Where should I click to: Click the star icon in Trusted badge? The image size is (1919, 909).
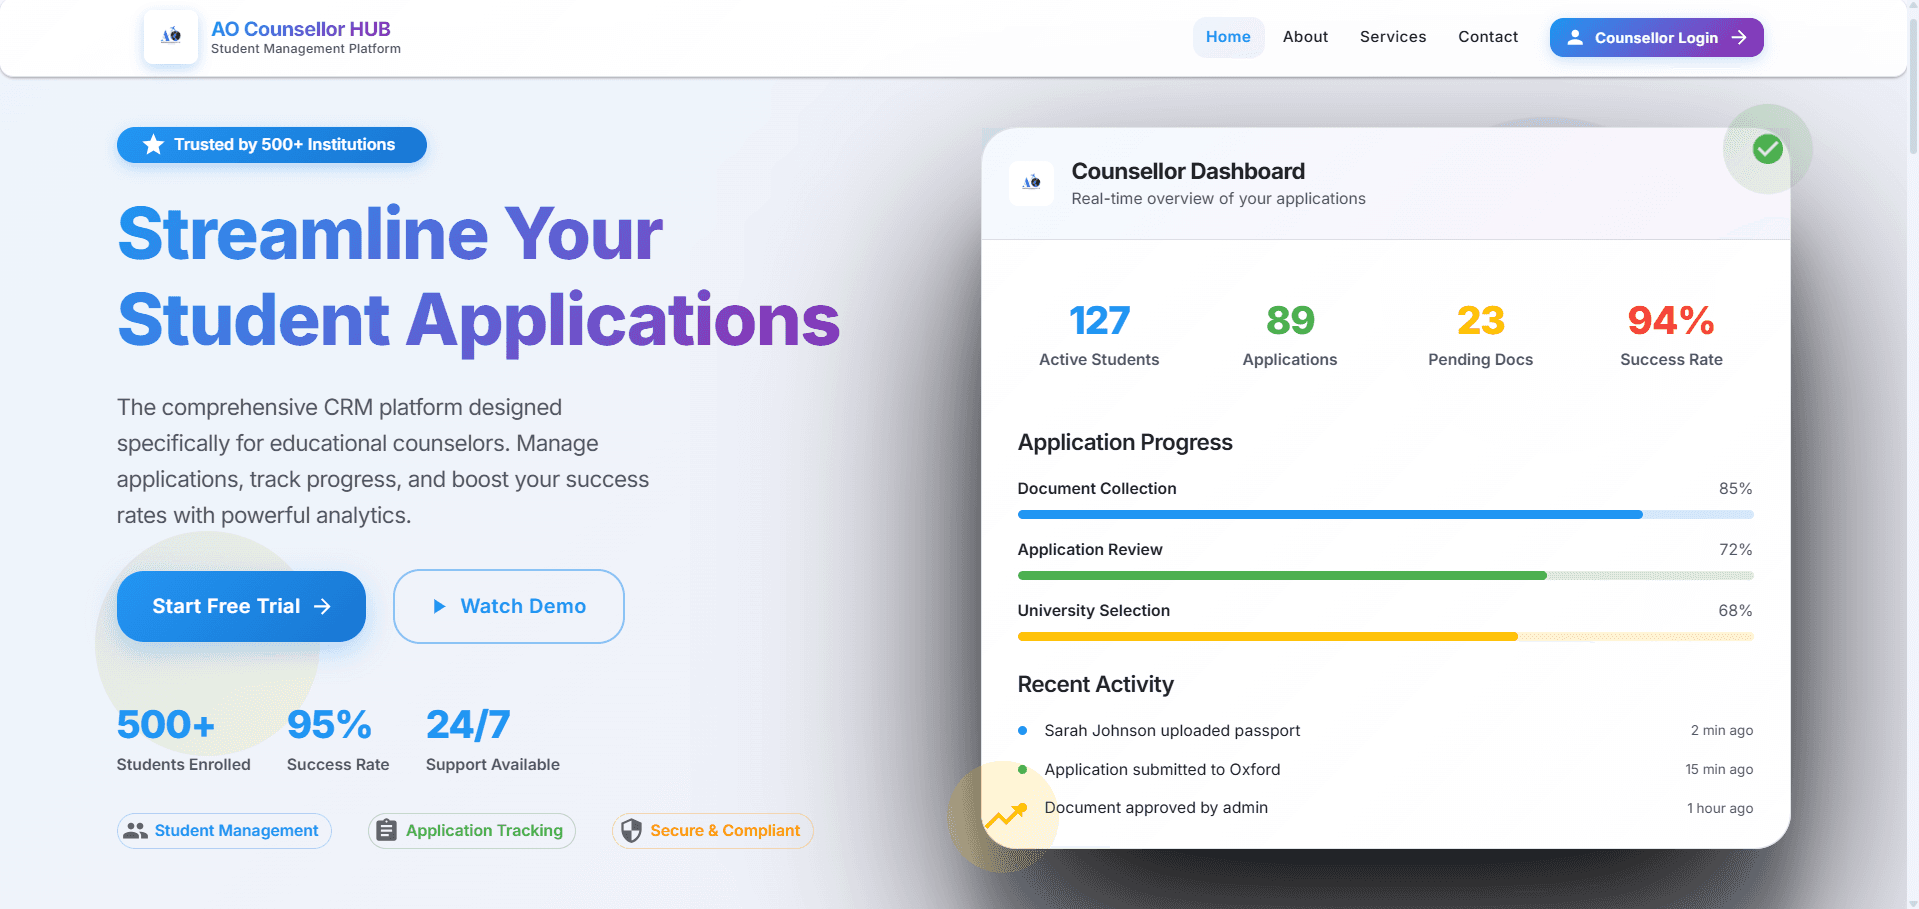pyautogui.click(x=153, y=145)
